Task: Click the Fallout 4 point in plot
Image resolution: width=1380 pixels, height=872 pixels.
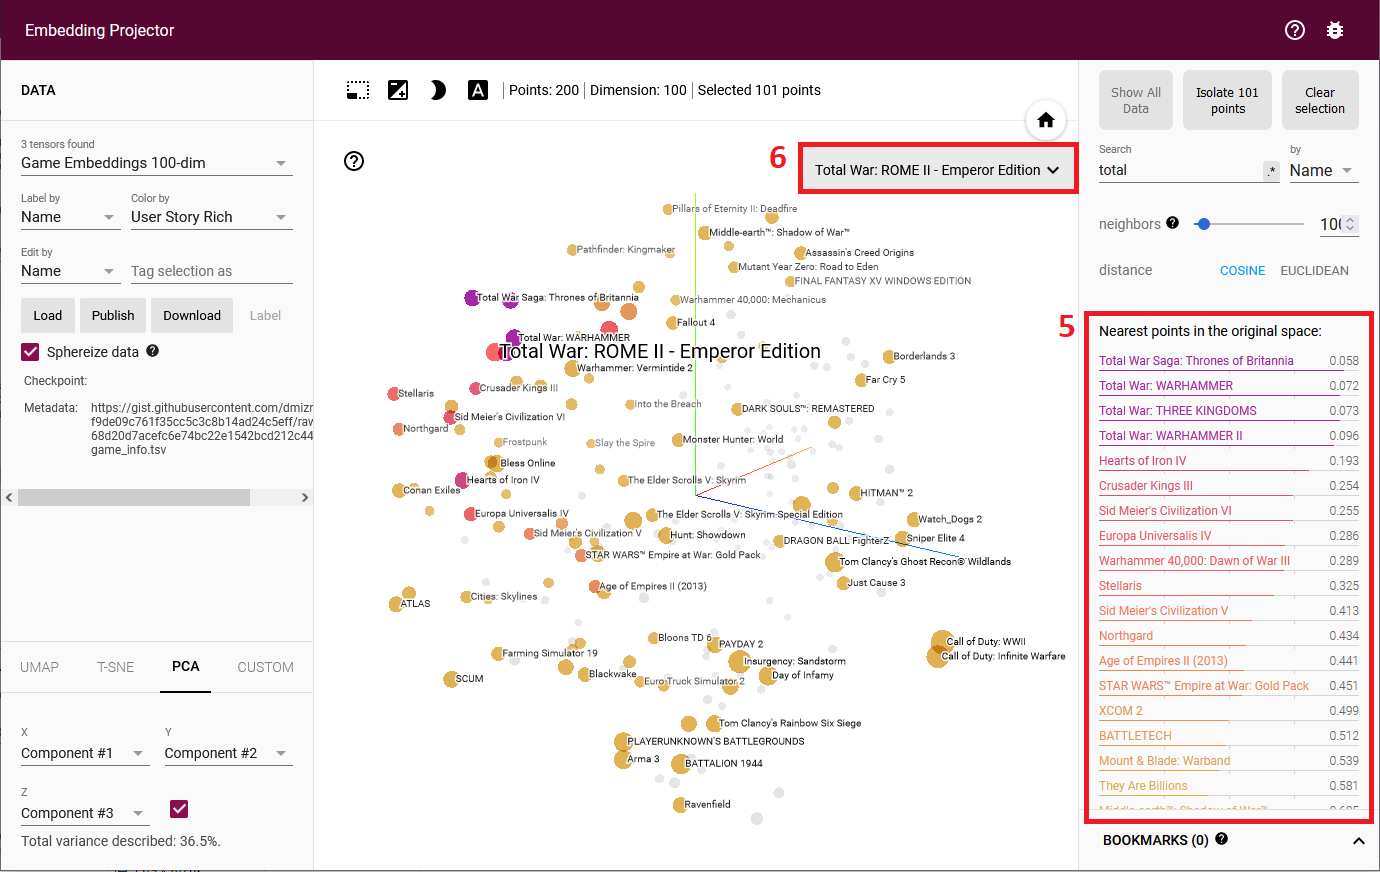Action: click(x=672, y=323)
